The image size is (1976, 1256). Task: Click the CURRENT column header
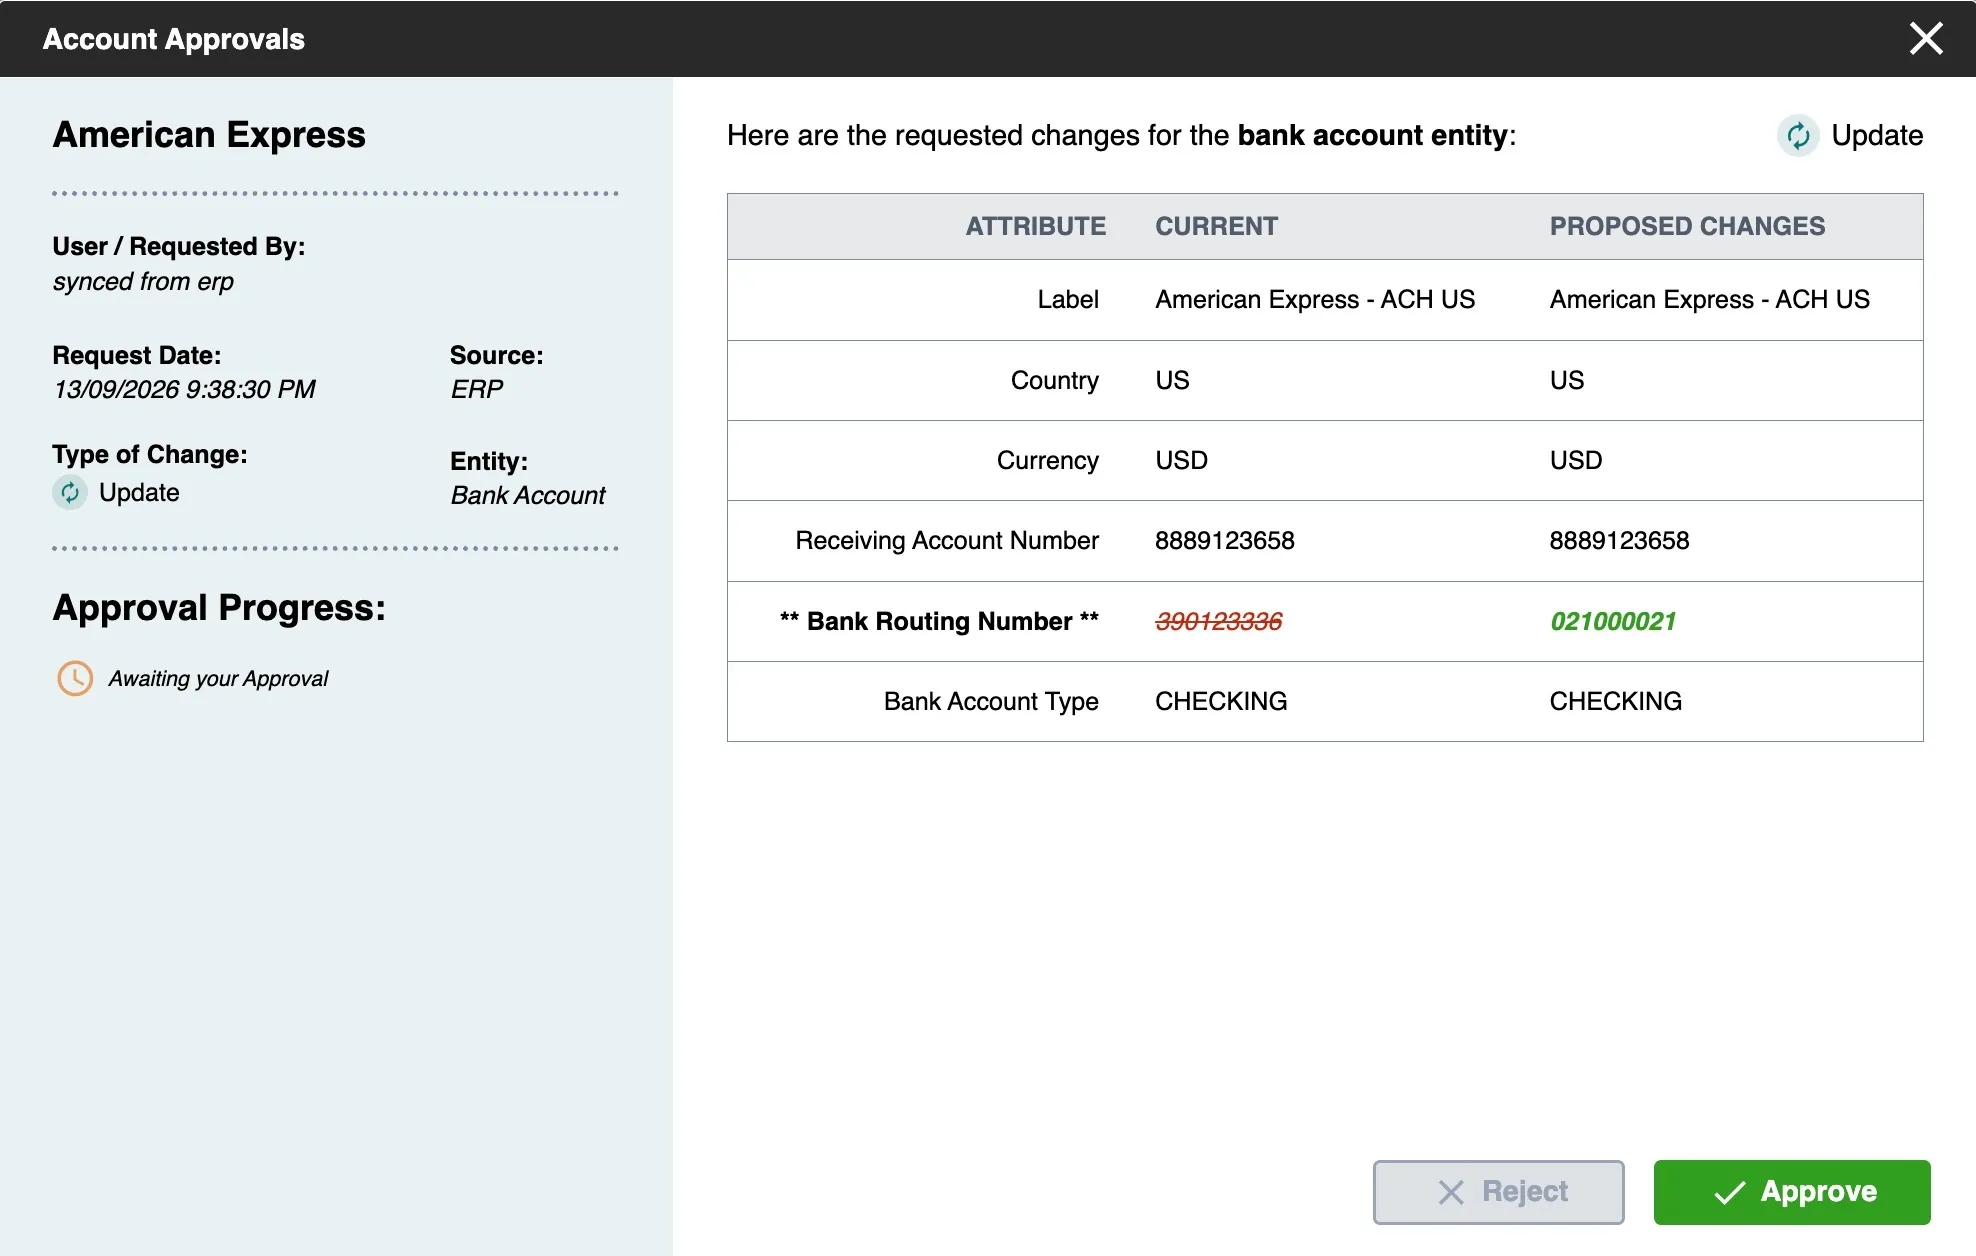point(1216,226)
